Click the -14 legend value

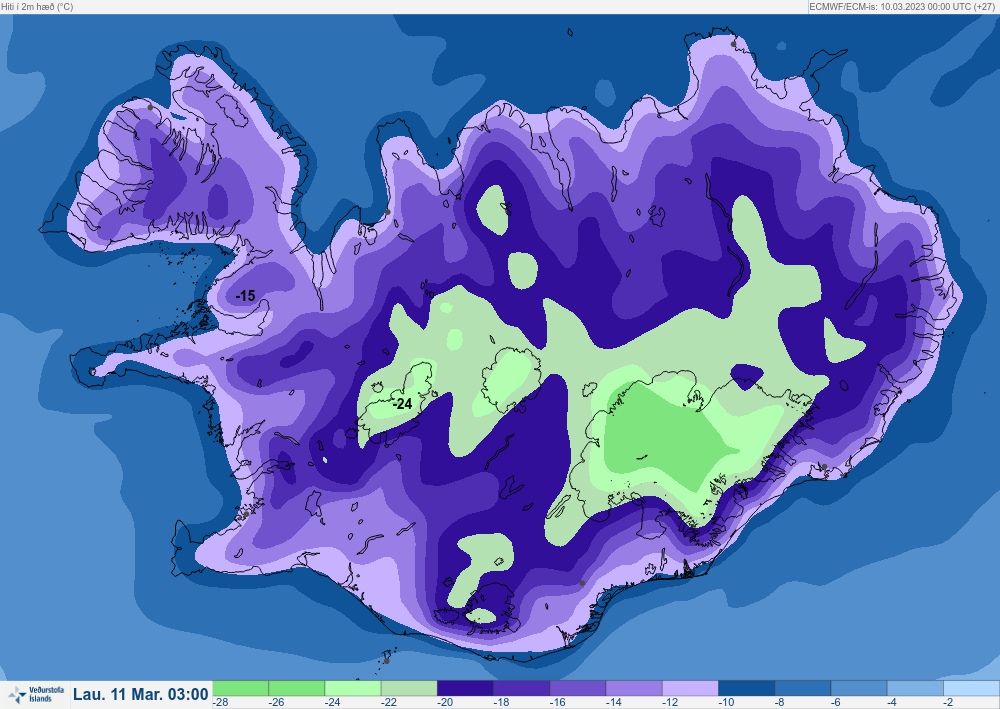[x=614, y=702]
